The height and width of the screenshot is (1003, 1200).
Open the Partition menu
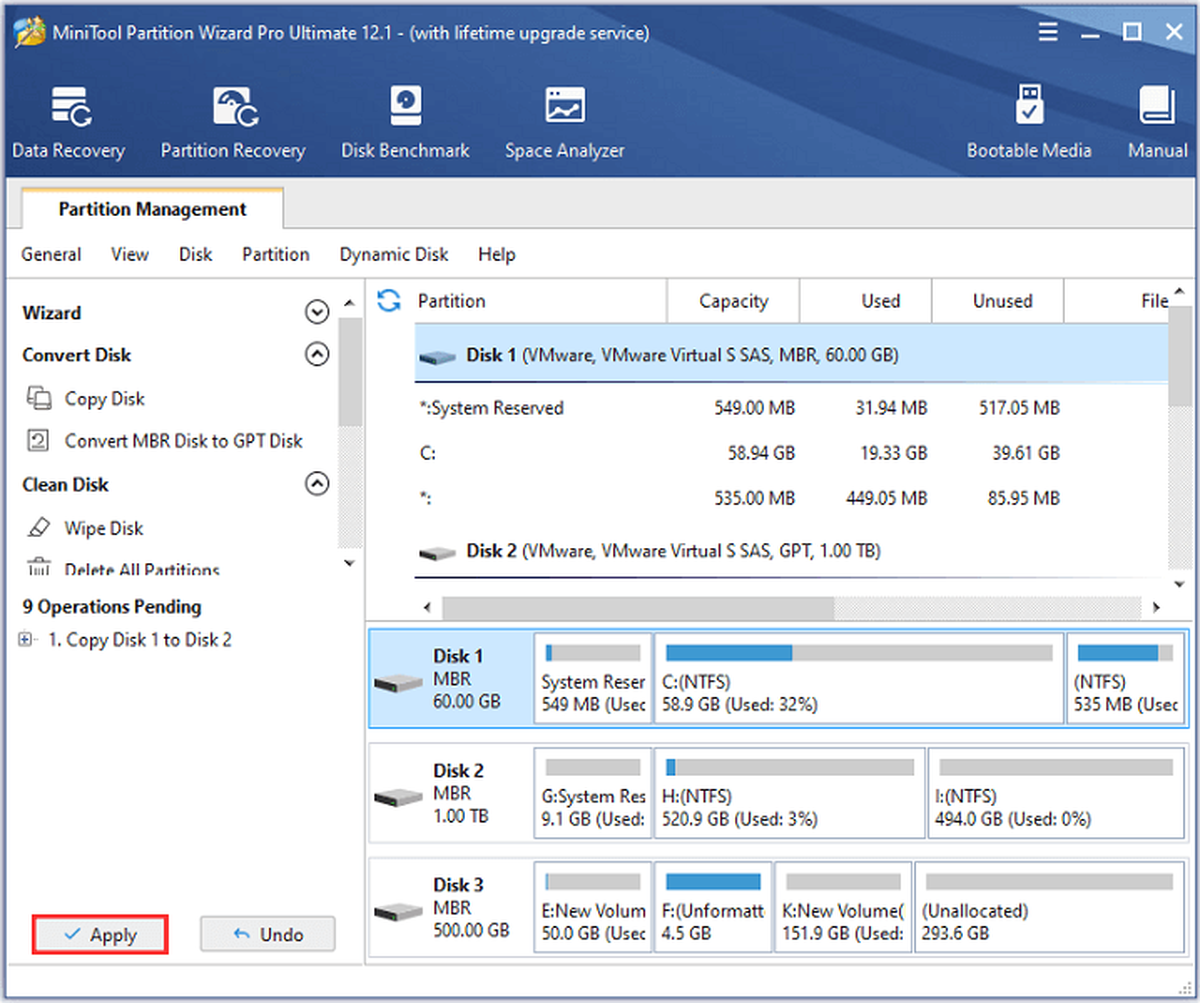[x=276, y=254]
